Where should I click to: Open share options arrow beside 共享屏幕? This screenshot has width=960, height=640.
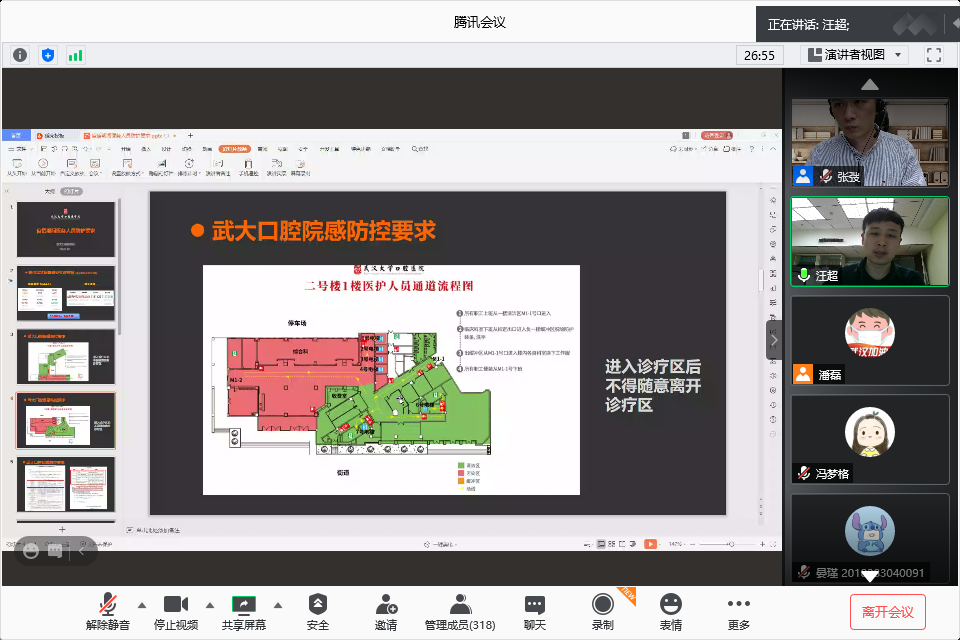pyautogui.click(x=278, y=605)
